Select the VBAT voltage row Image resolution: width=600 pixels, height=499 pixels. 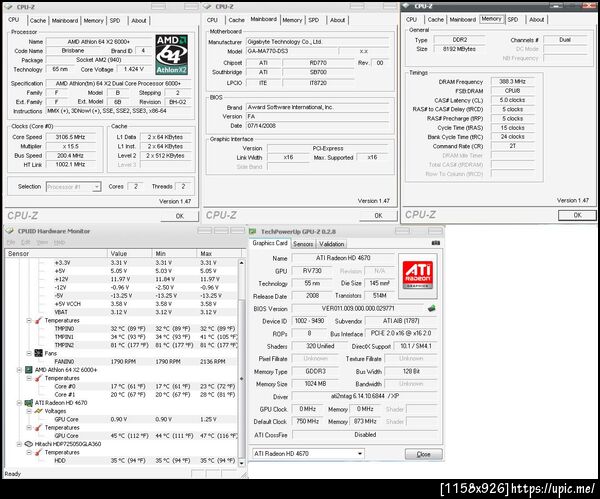[x=122, y=312]
